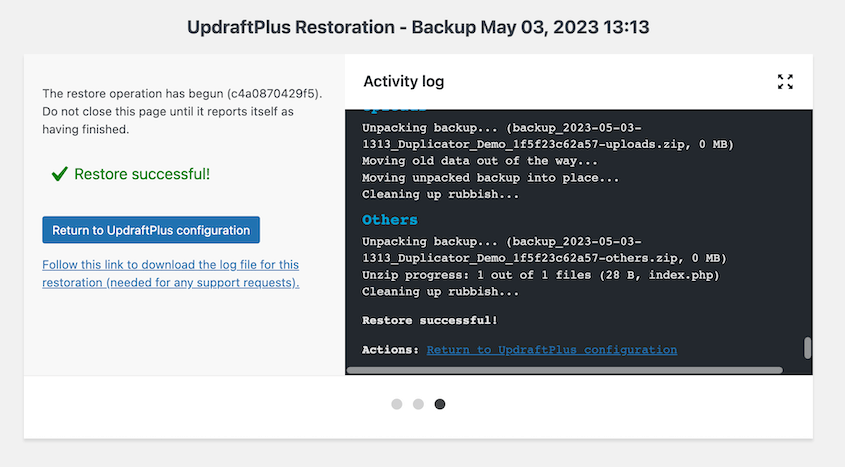This screenshot has width=845, height=467.
Task: Select the third active progress dot
Action: (x=440, y=404)
